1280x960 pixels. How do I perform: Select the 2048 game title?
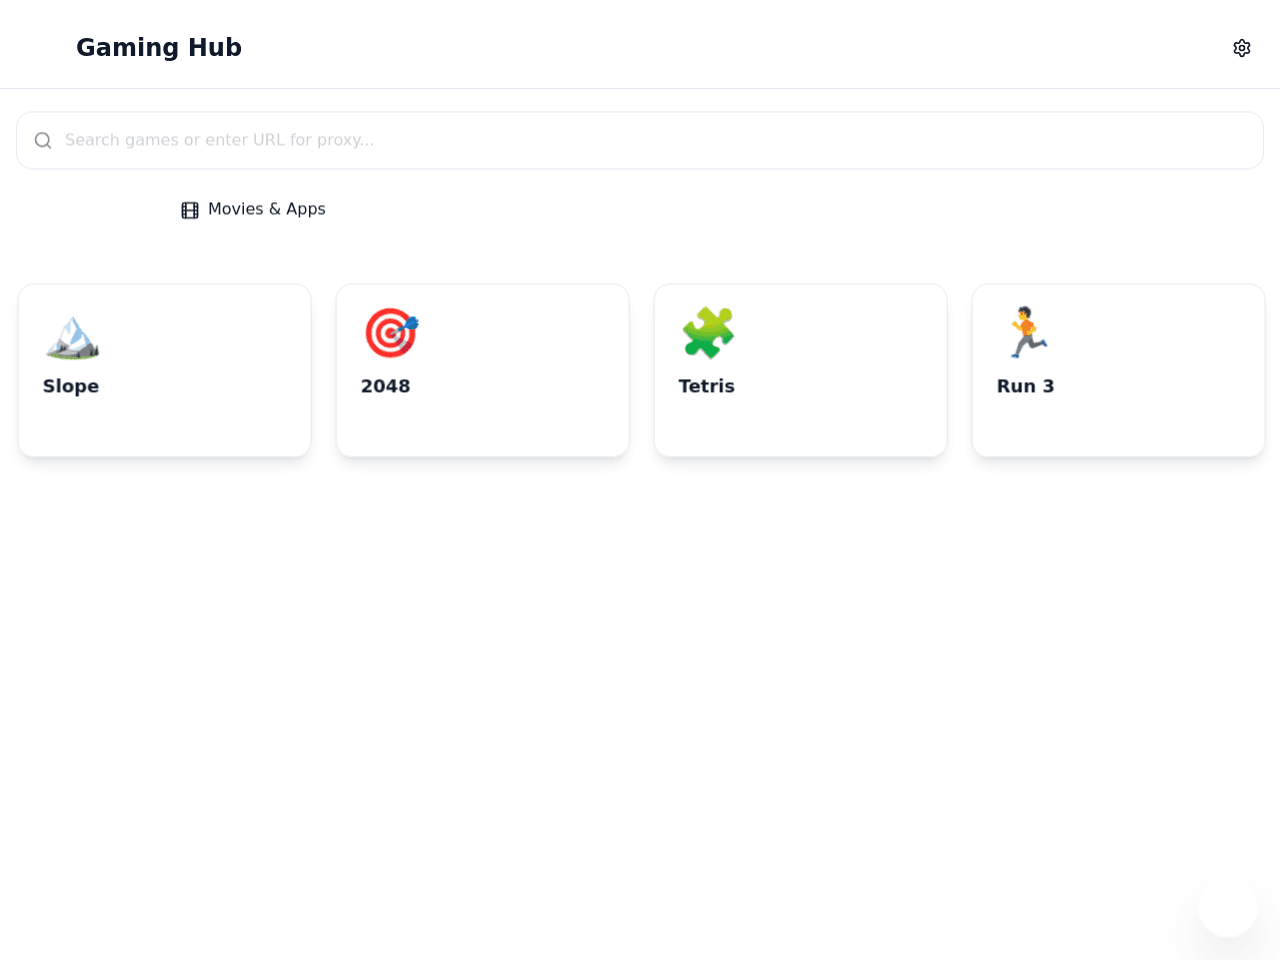pos(386,386)
